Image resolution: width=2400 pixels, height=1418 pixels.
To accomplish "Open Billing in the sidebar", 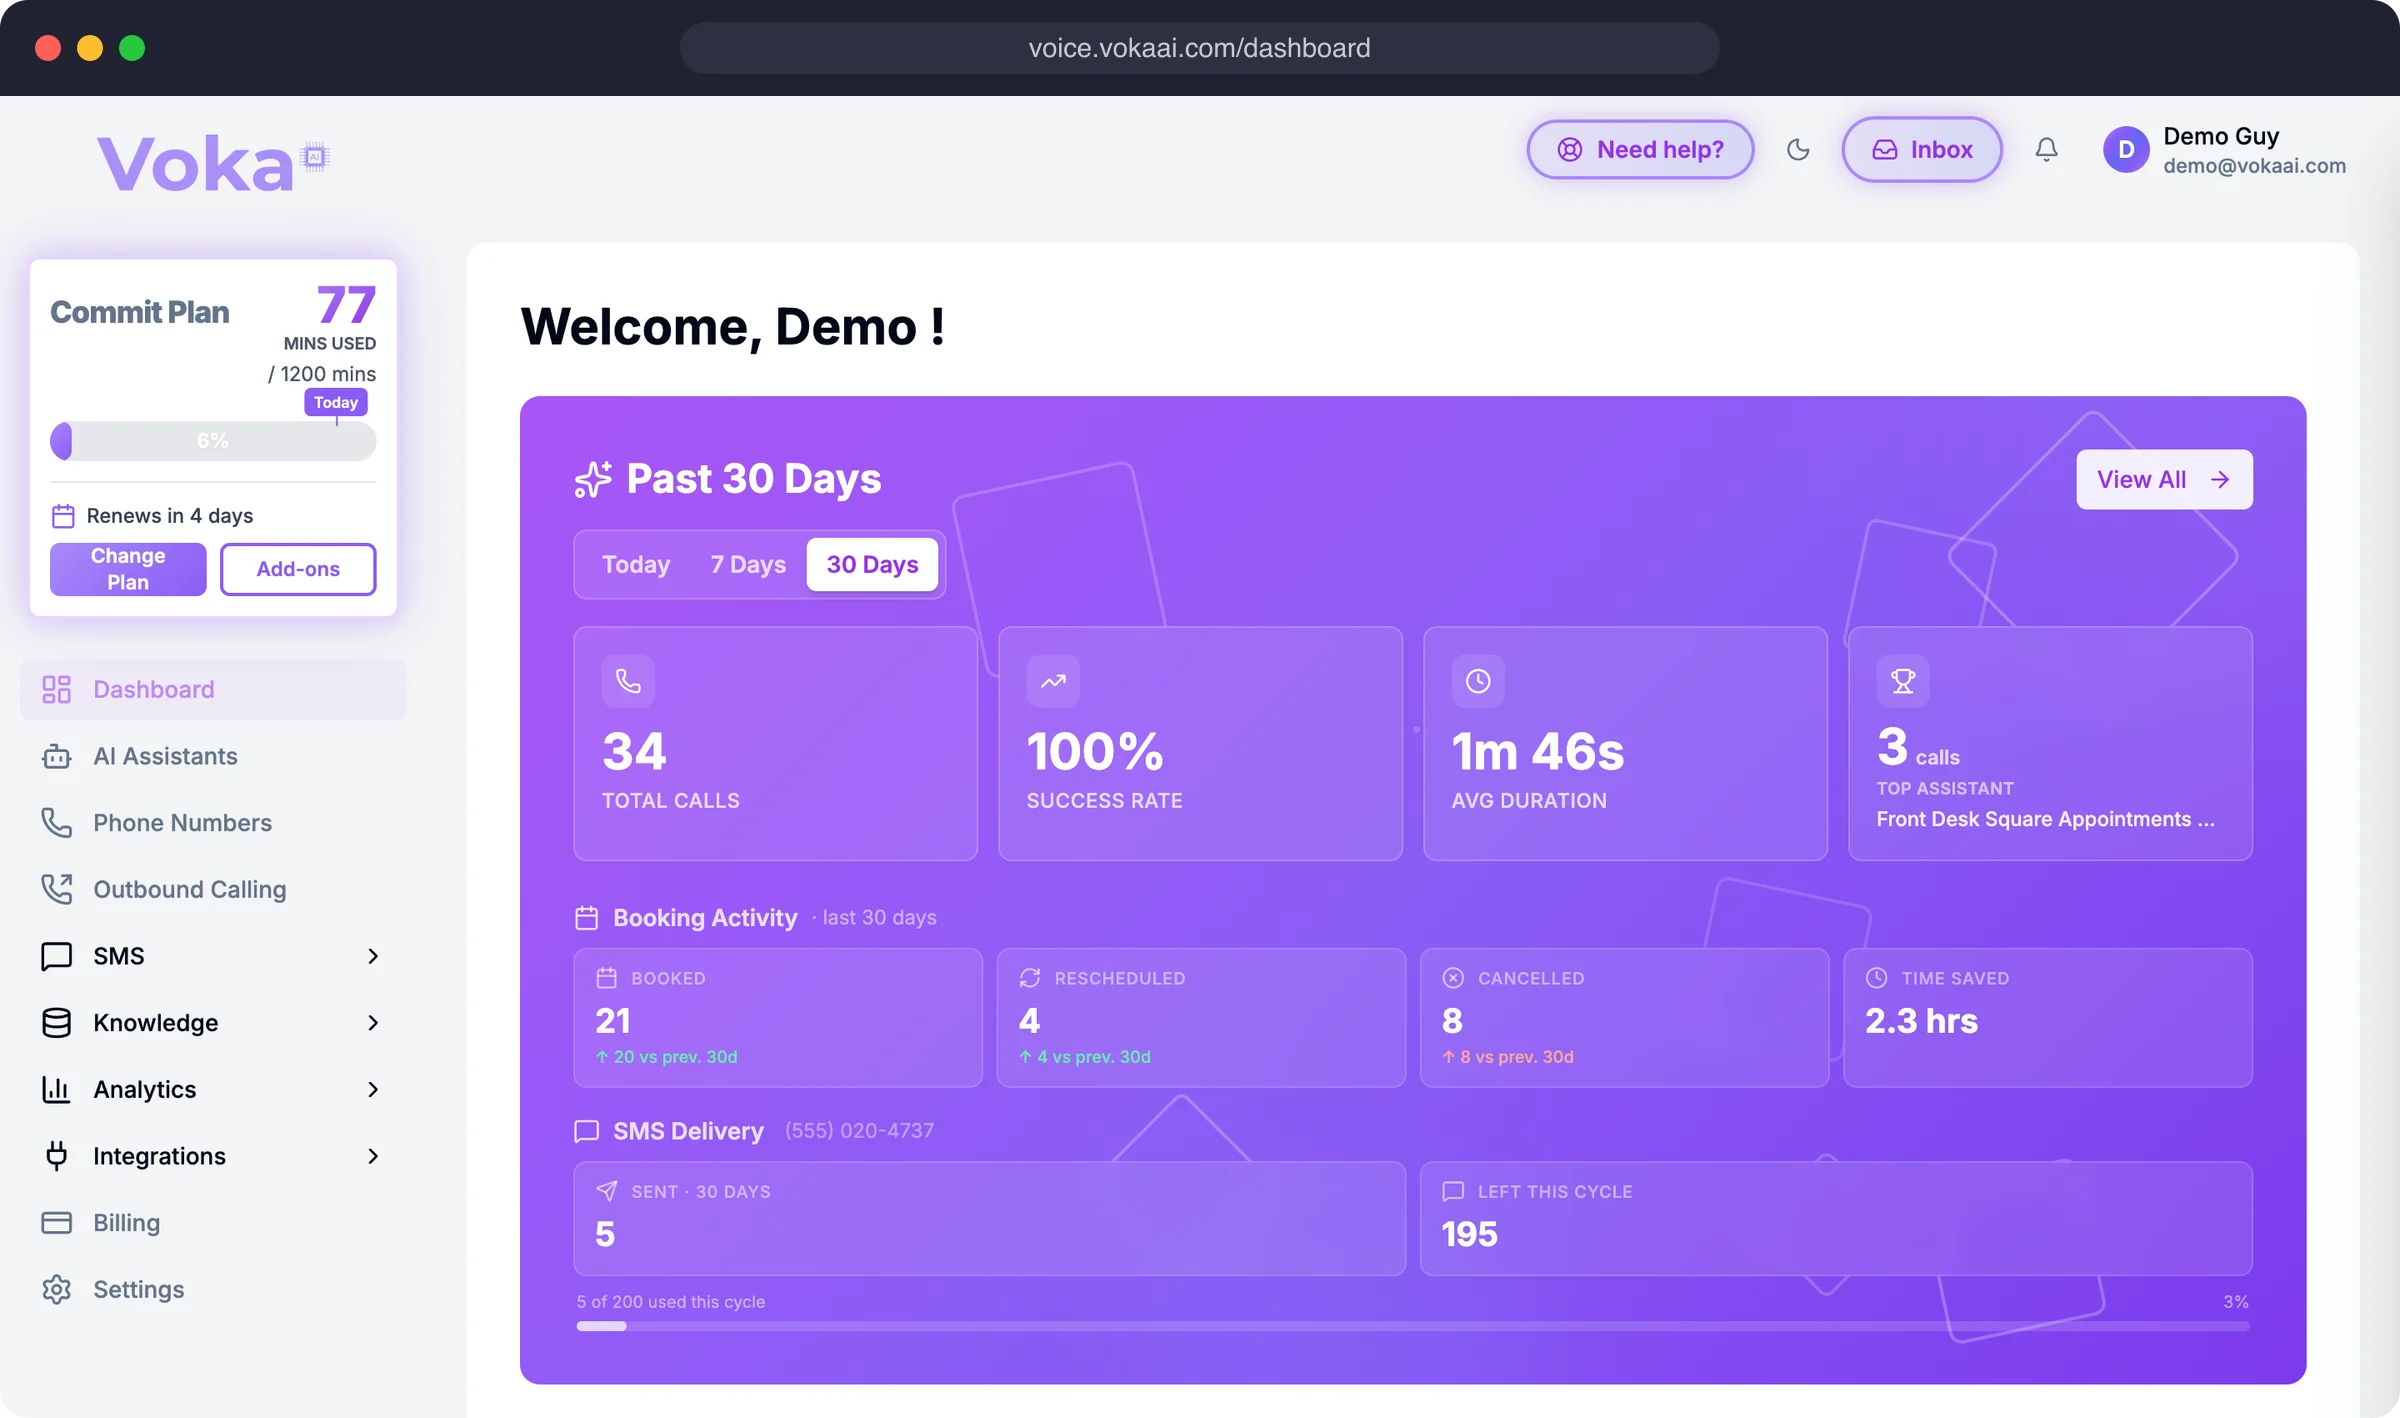I will point(213,1222).
